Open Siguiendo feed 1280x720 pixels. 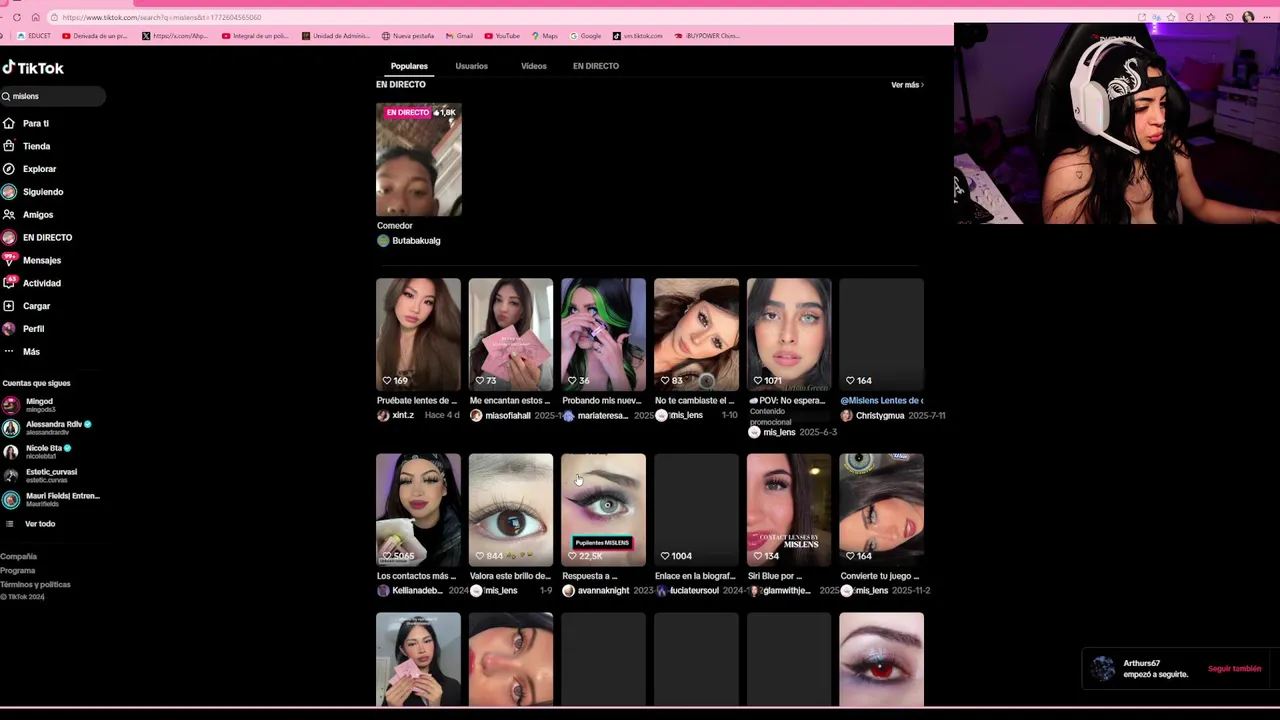point(33,192)
